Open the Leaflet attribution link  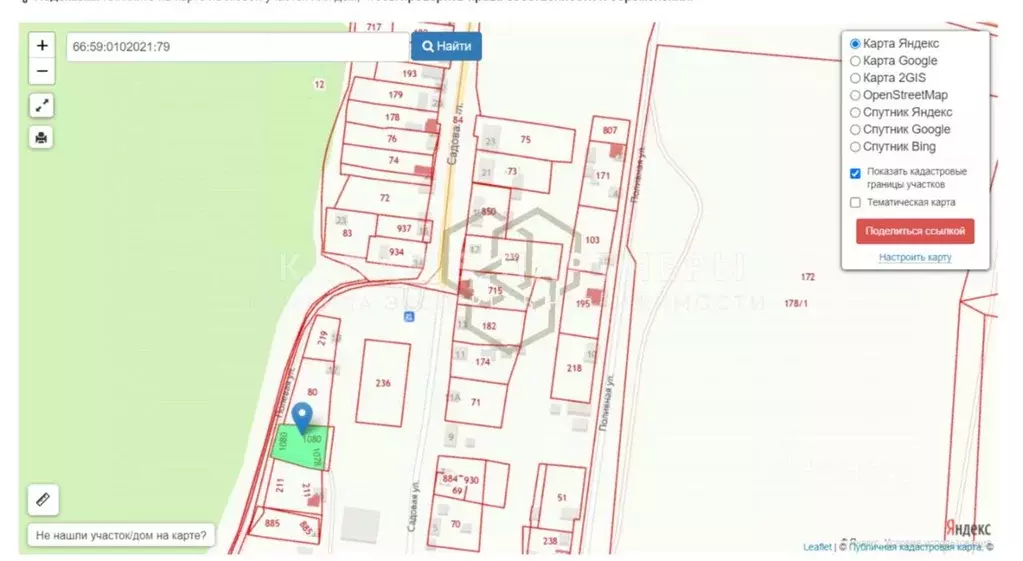point(817,547)
